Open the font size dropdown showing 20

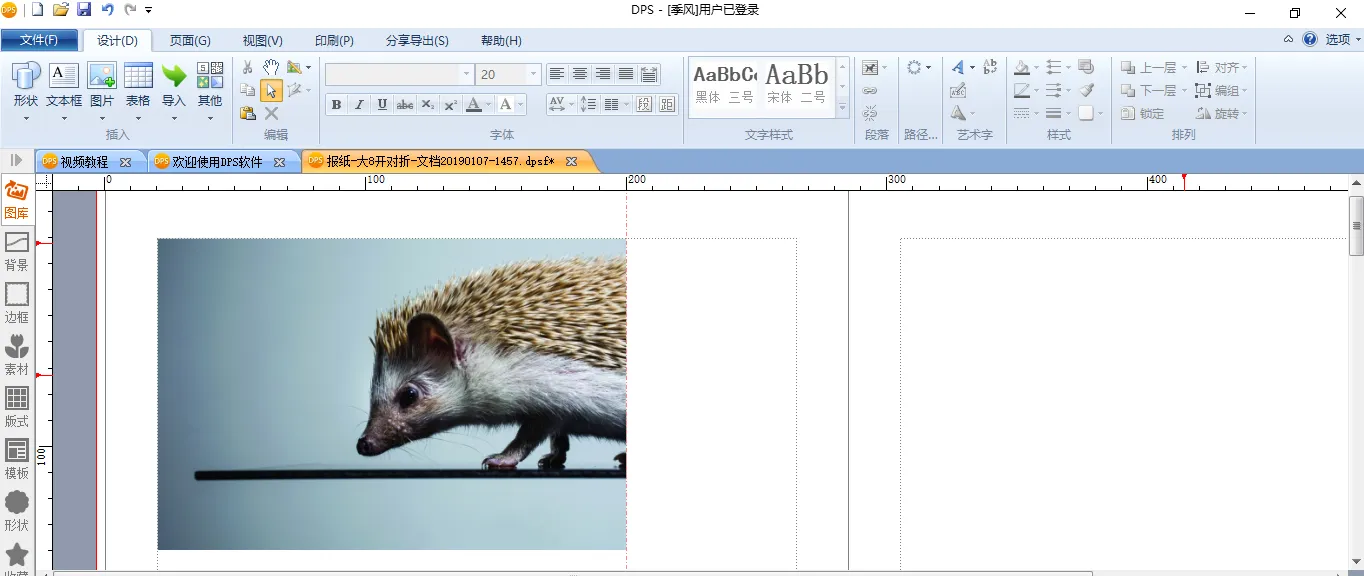[x=533, y=75]
